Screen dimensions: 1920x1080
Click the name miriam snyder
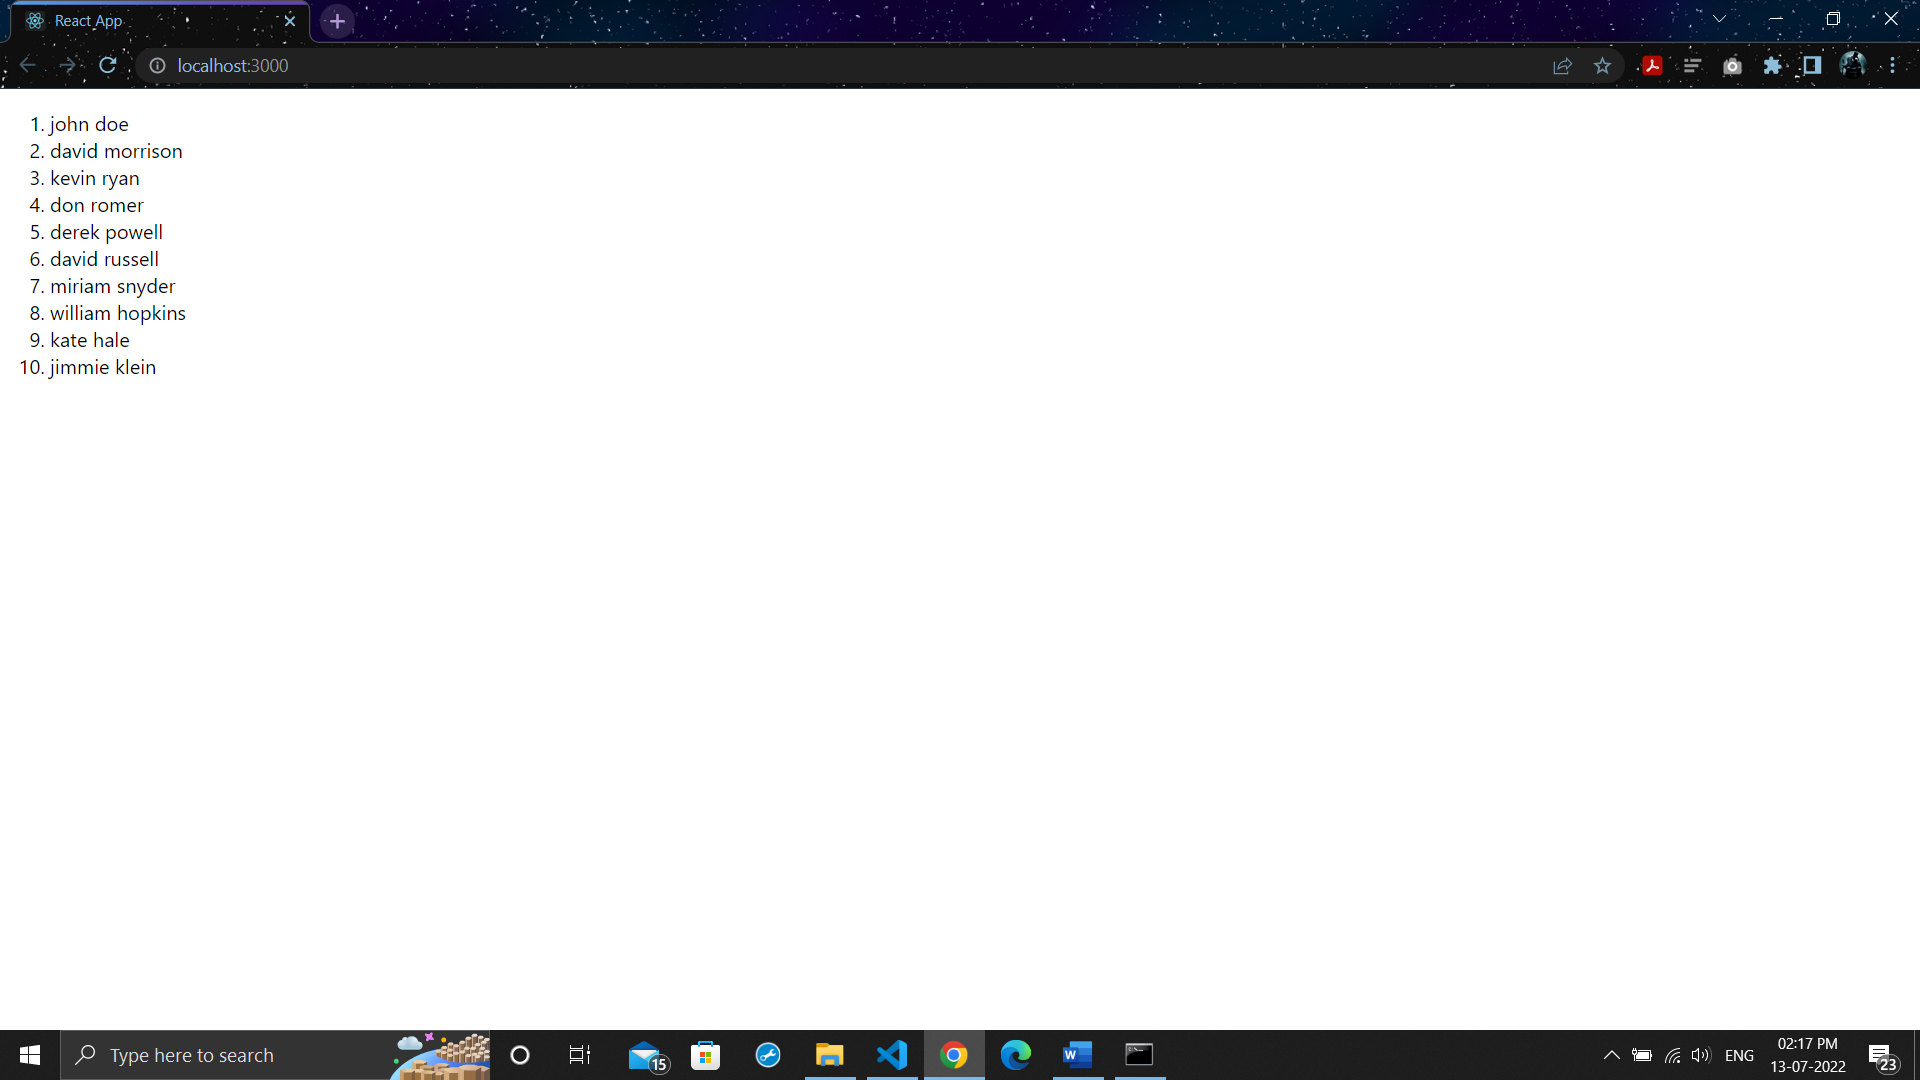112,286
